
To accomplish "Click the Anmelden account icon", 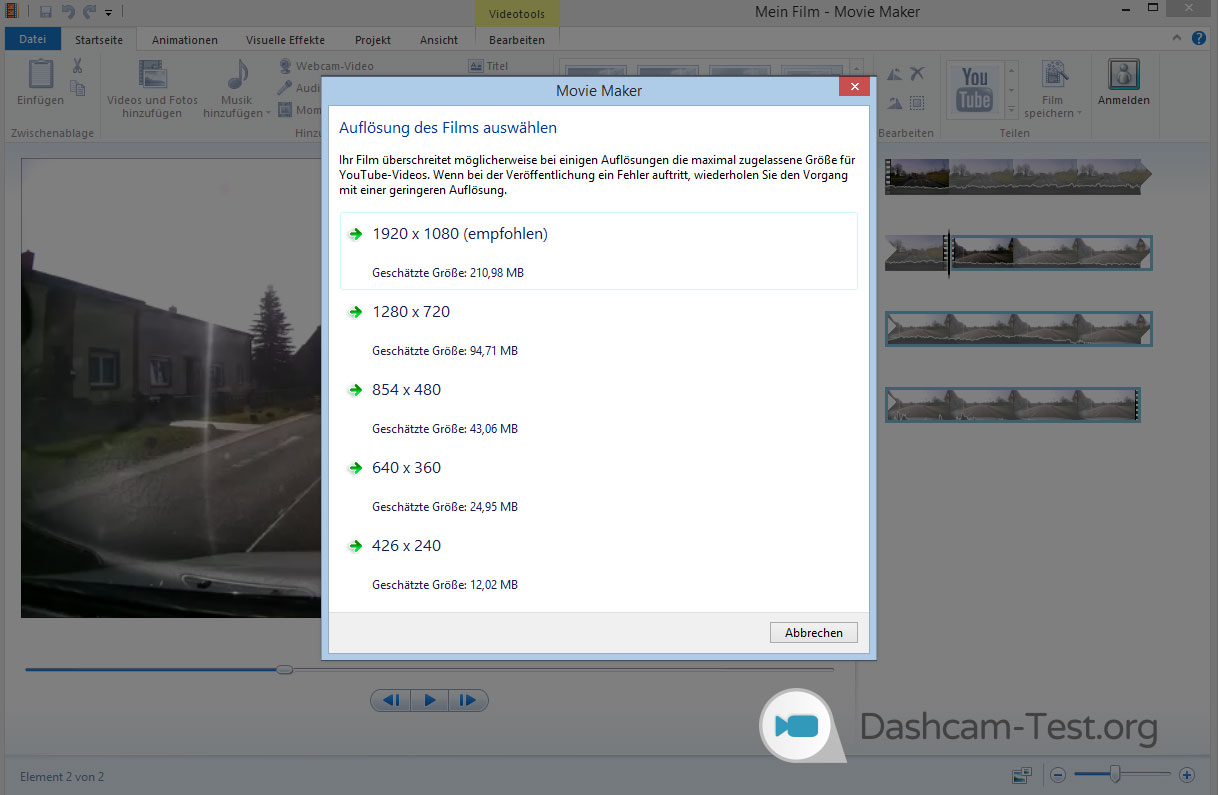I will (x=1124, y=75).
